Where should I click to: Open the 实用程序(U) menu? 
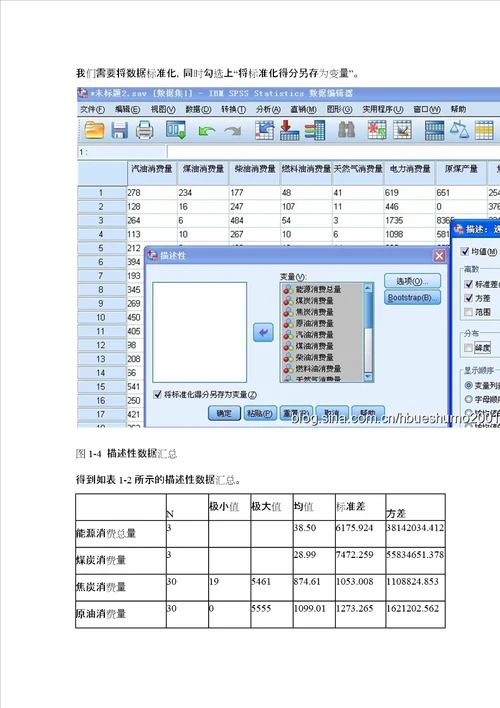(x=383, y=109)
